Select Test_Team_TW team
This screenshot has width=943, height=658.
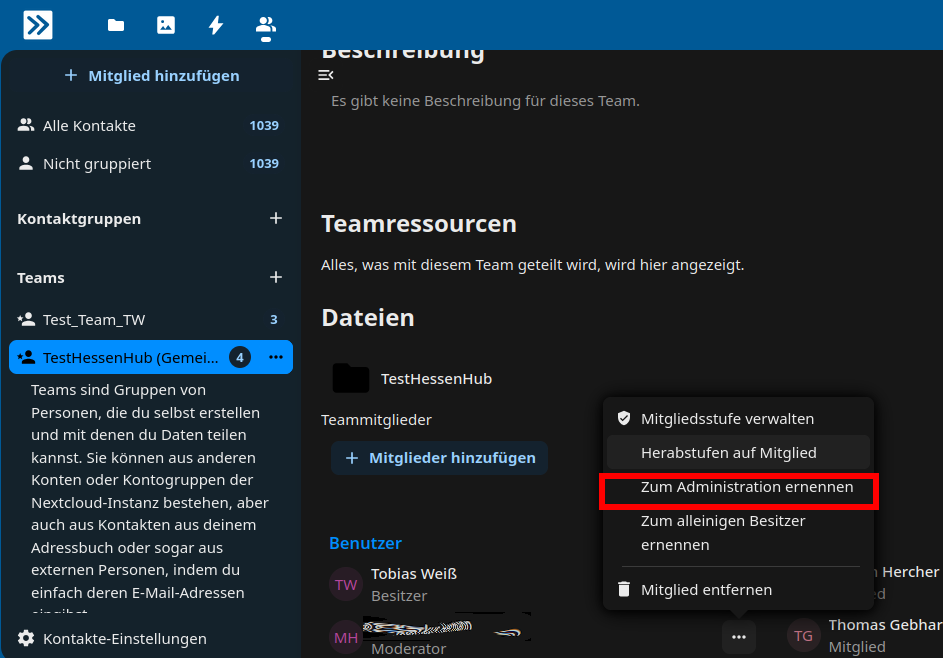94,320
